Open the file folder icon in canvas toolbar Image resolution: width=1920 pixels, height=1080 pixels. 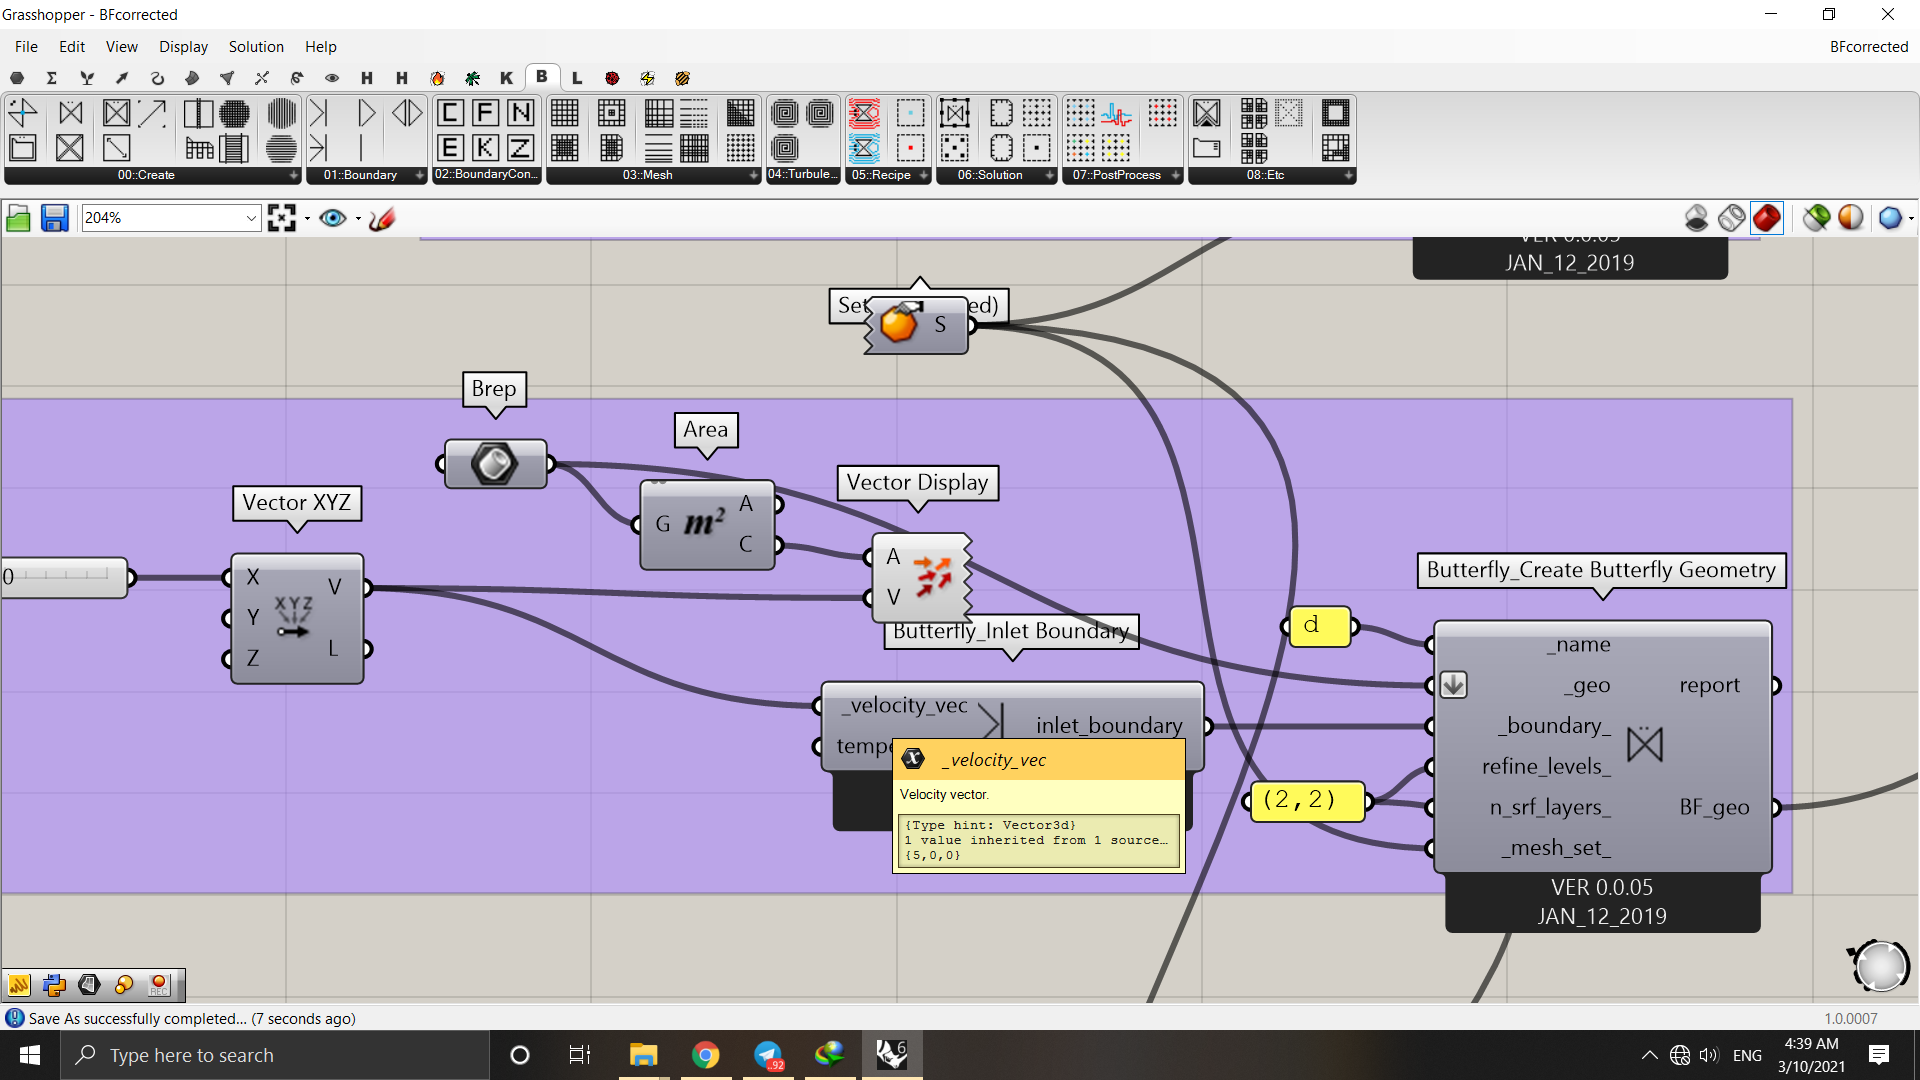[x=18, y=218]
